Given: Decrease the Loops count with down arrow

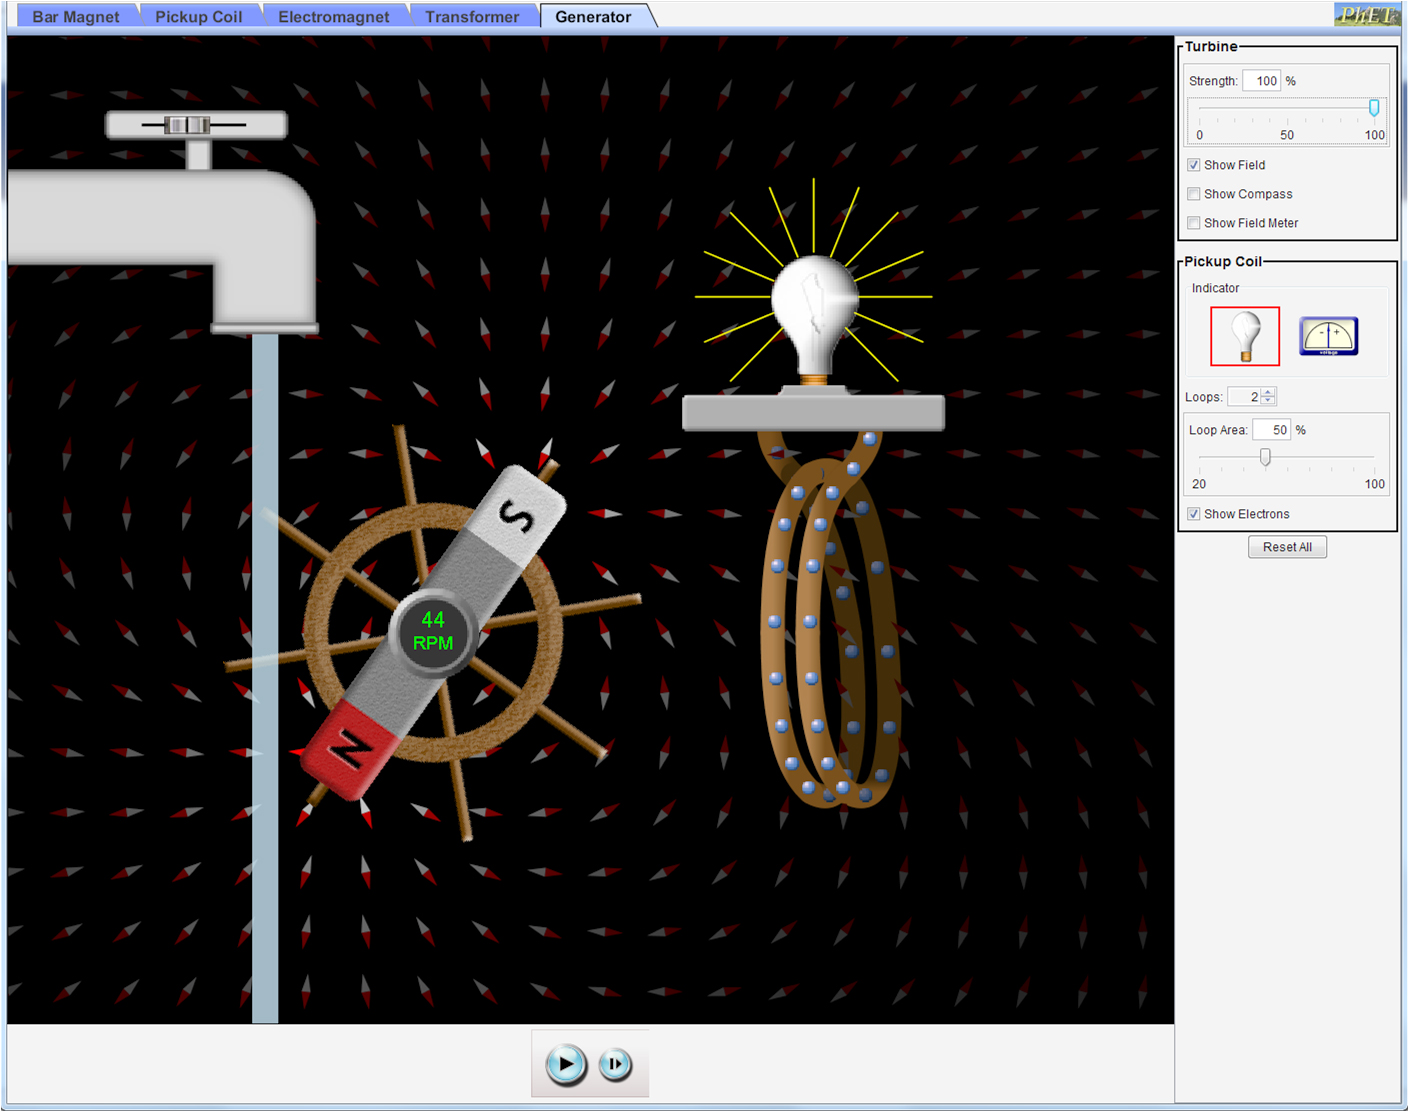Looking at the screenshot, I should tap(1269, 401).
